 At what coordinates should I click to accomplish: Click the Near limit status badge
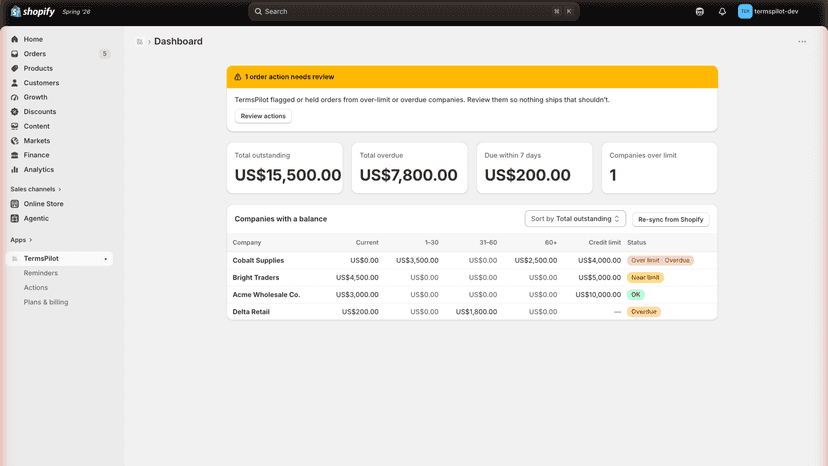coord(645,277)
